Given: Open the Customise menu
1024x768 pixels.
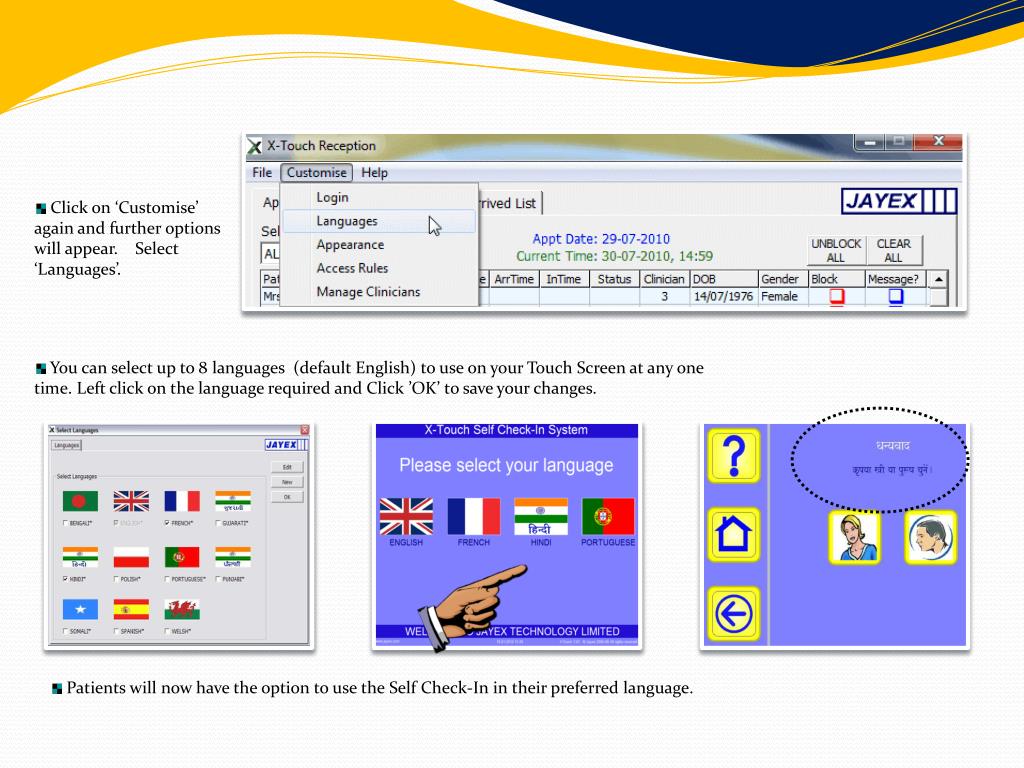Looking at the screenshot, I should click(317, 172).
